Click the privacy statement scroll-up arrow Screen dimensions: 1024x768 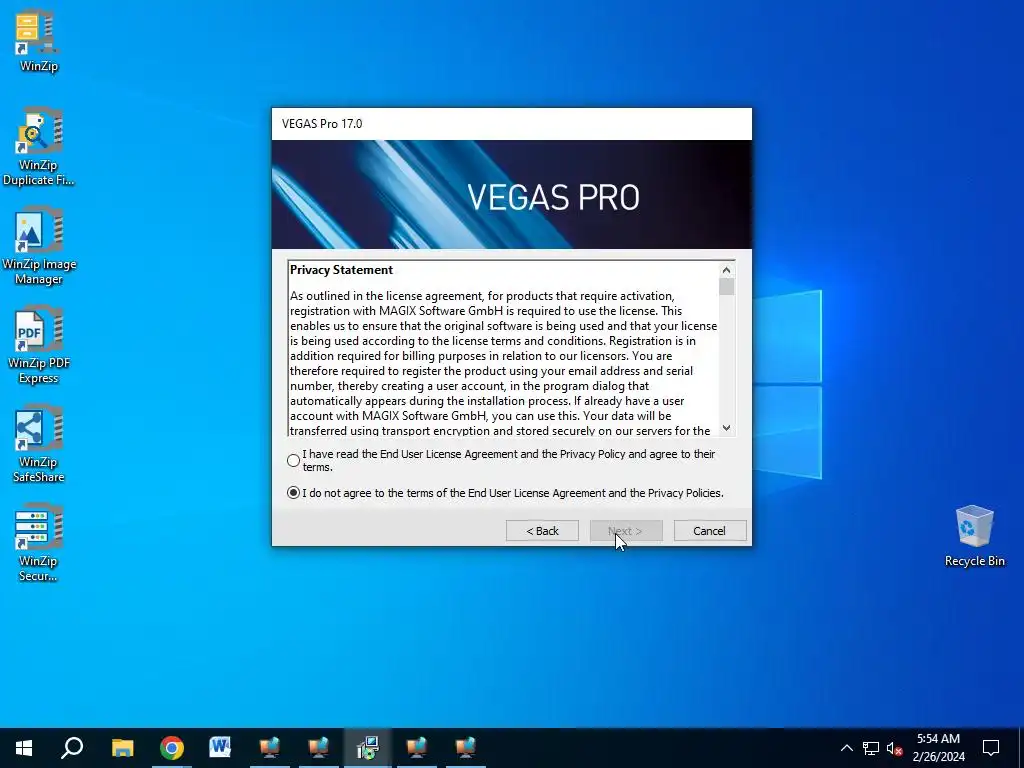point(726,270)
